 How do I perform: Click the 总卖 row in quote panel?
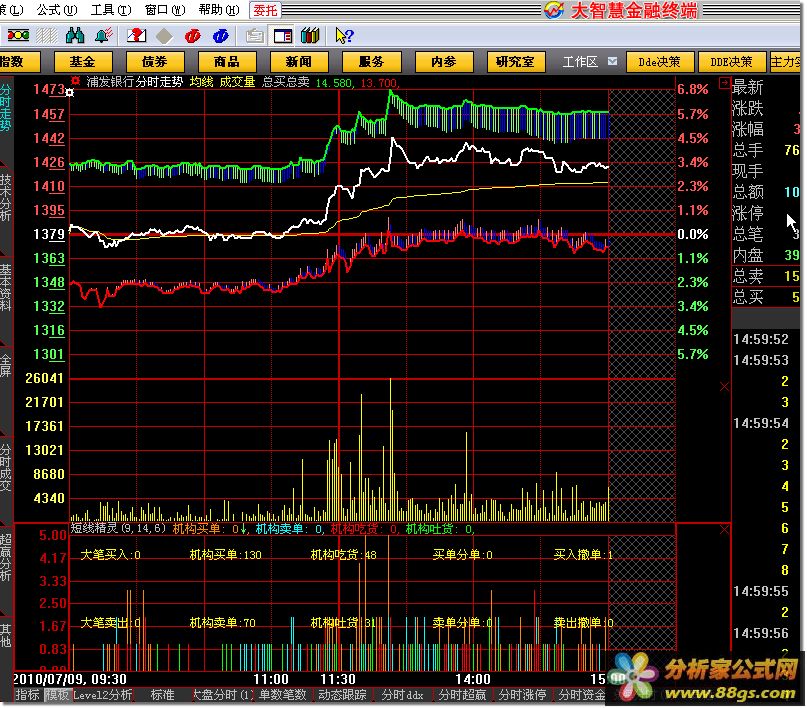pyautogui.click(x=766, y=276)
